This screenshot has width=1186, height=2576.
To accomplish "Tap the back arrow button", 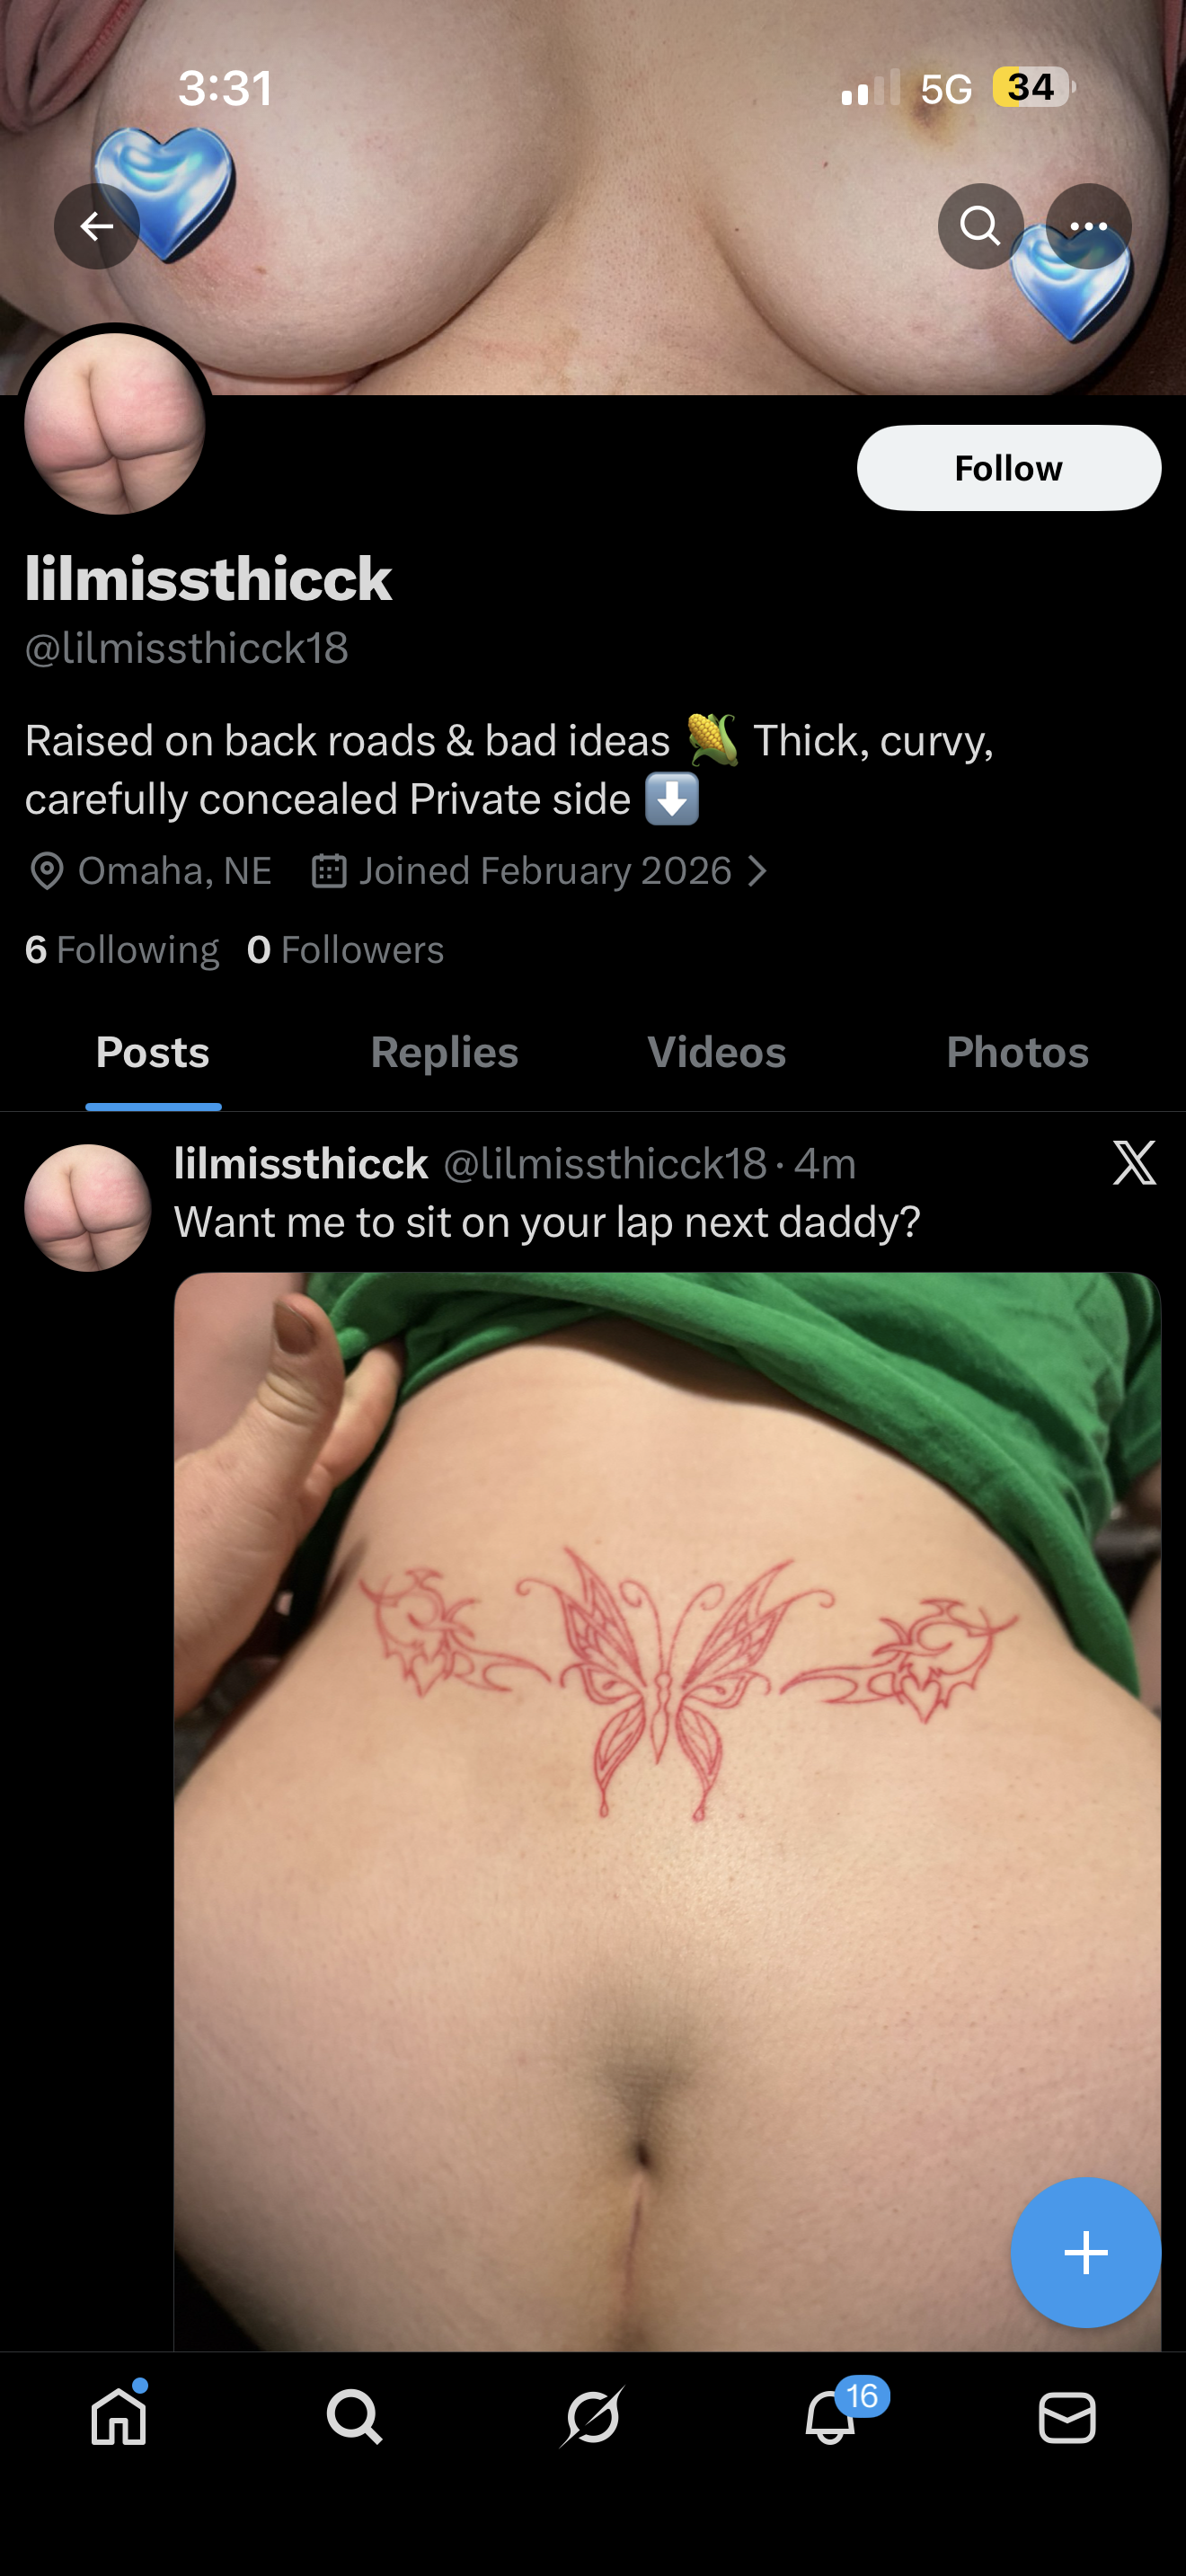I will pos(96,226).
